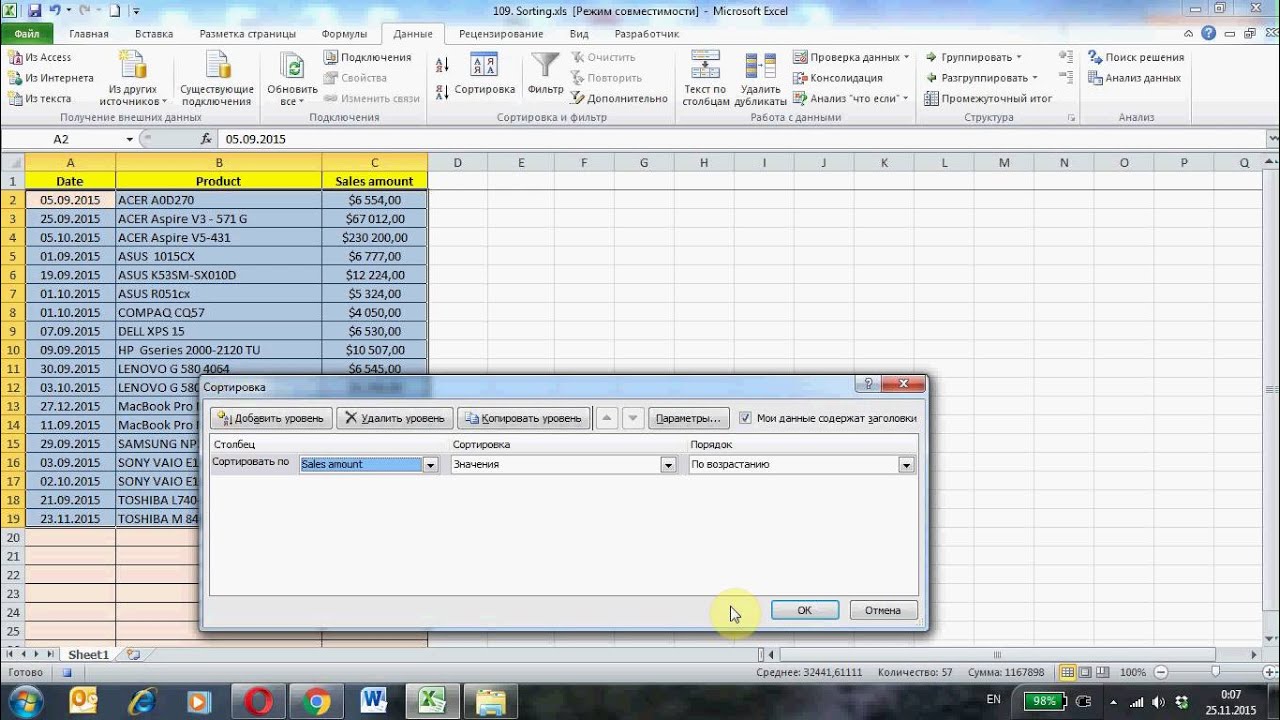Click the undo arrow in quick access toolbar

pyautogui.click(x=55, y=11)
